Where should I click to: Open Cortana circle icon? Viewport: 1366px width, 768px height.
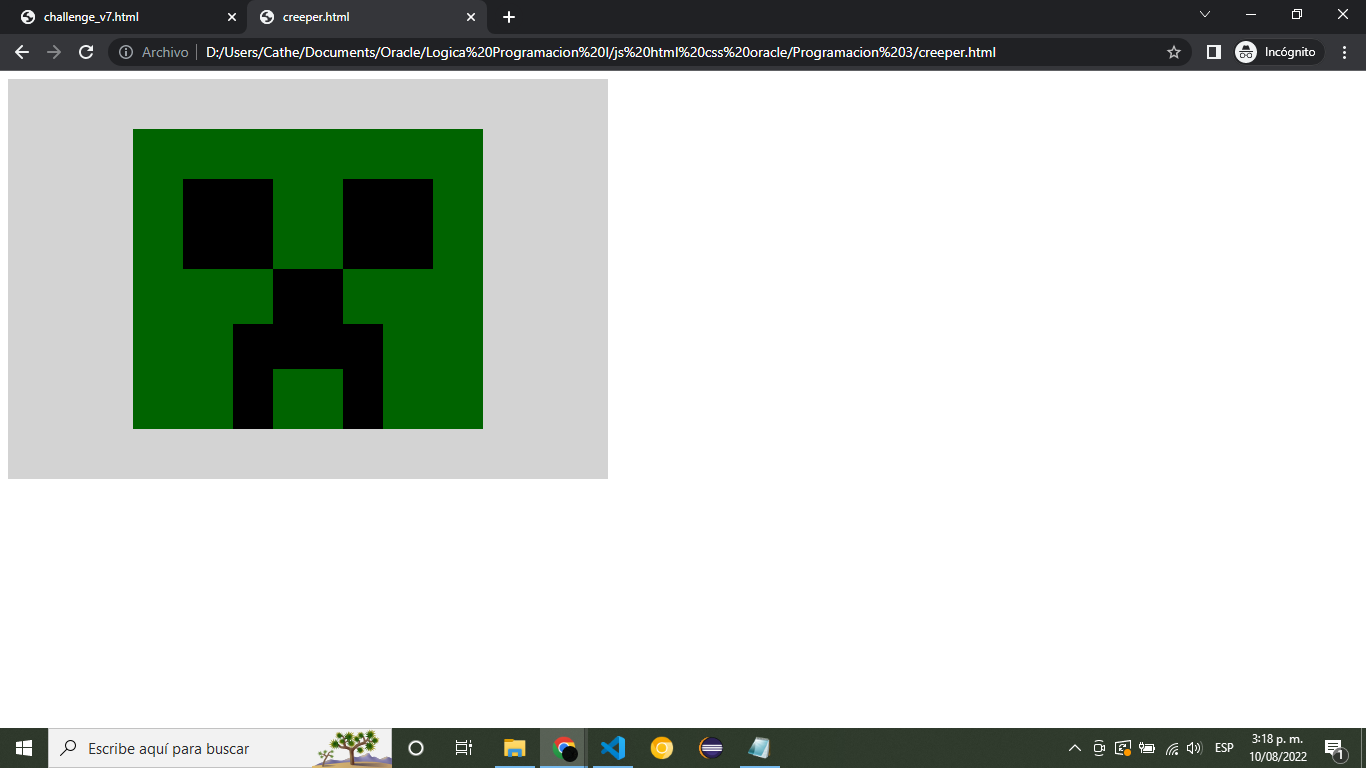pyautogui.click(x=416, y=748)
